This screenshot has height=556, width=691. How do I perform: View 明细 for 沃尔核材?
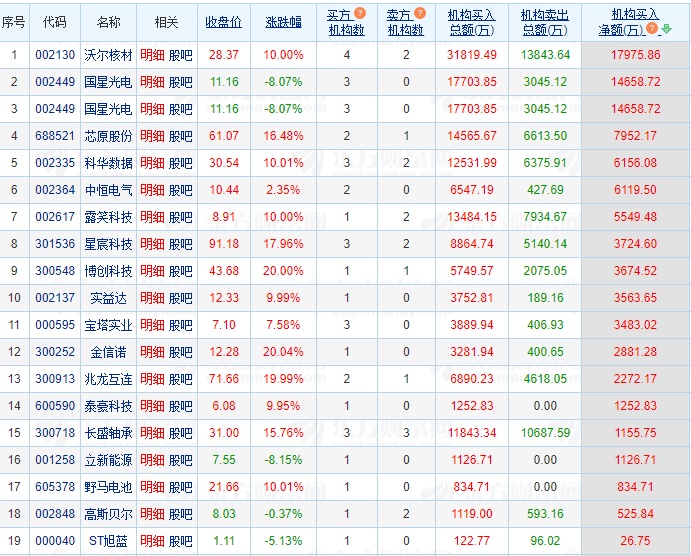click(152, 55)
